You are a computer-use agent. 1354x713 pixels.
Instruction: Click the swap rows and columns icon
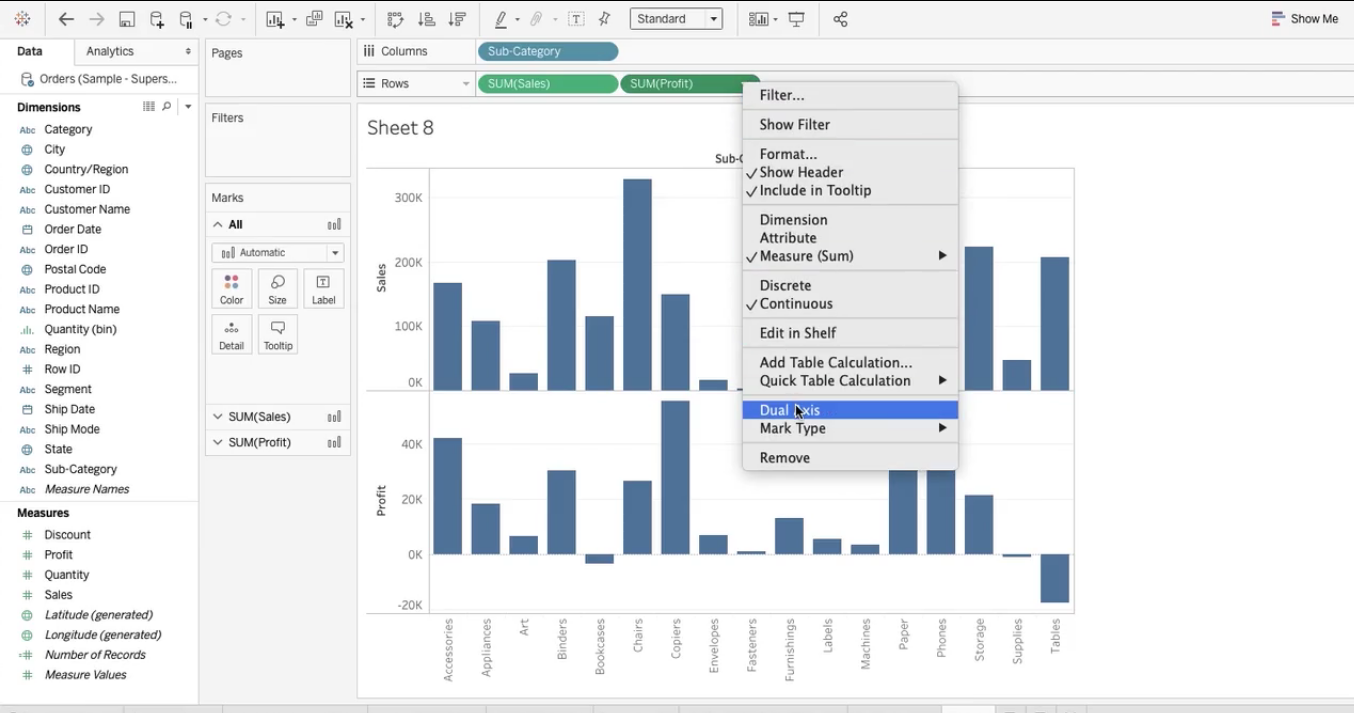tap(395, 19)
